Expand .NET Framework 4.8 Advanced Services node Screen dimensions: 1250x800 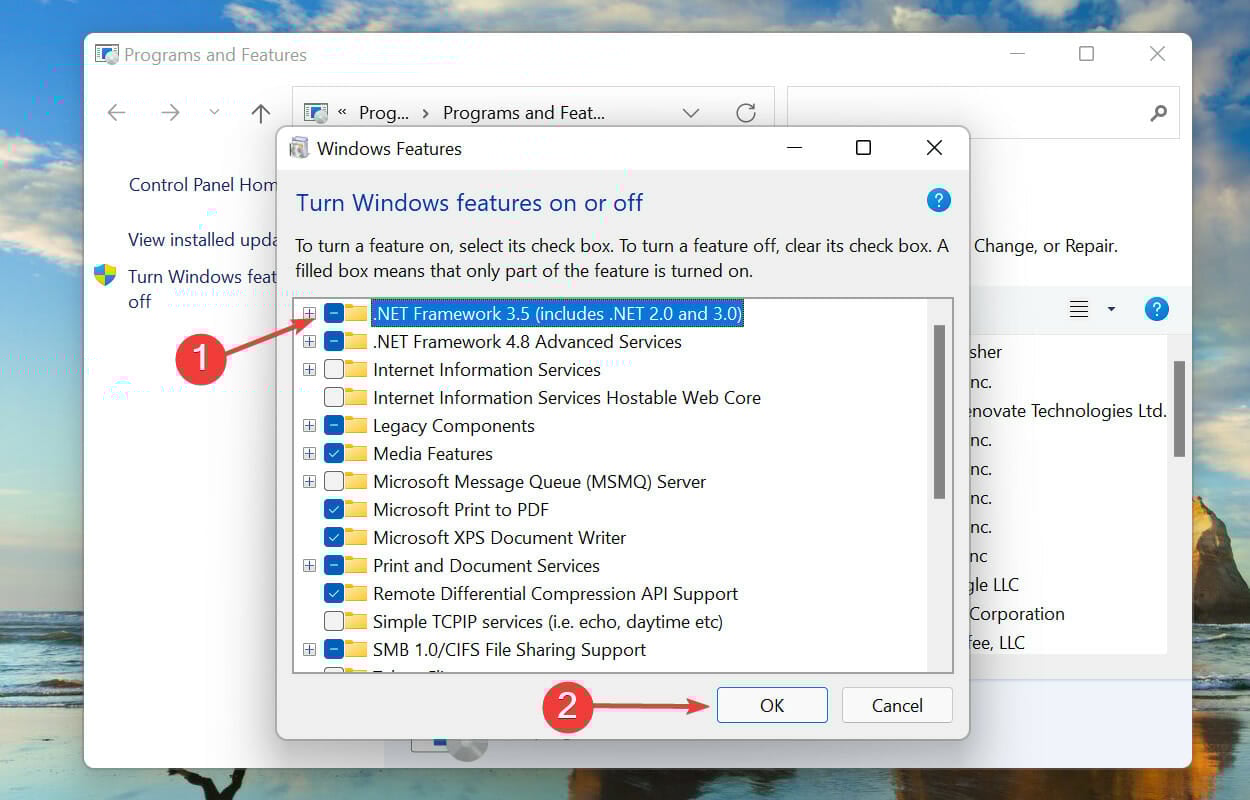pyautogui.click(x=309, y=341)
